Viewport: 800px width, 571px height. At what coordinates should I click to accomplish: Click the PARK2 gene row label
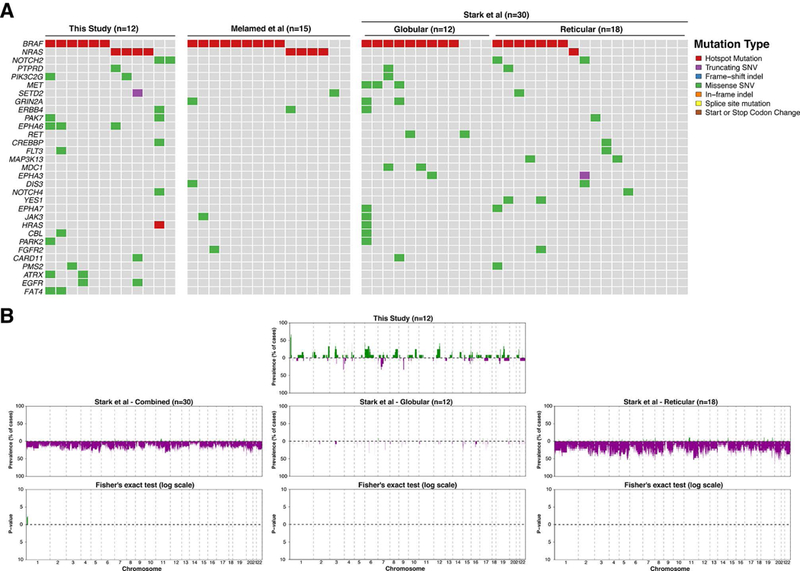pos(32,241)
